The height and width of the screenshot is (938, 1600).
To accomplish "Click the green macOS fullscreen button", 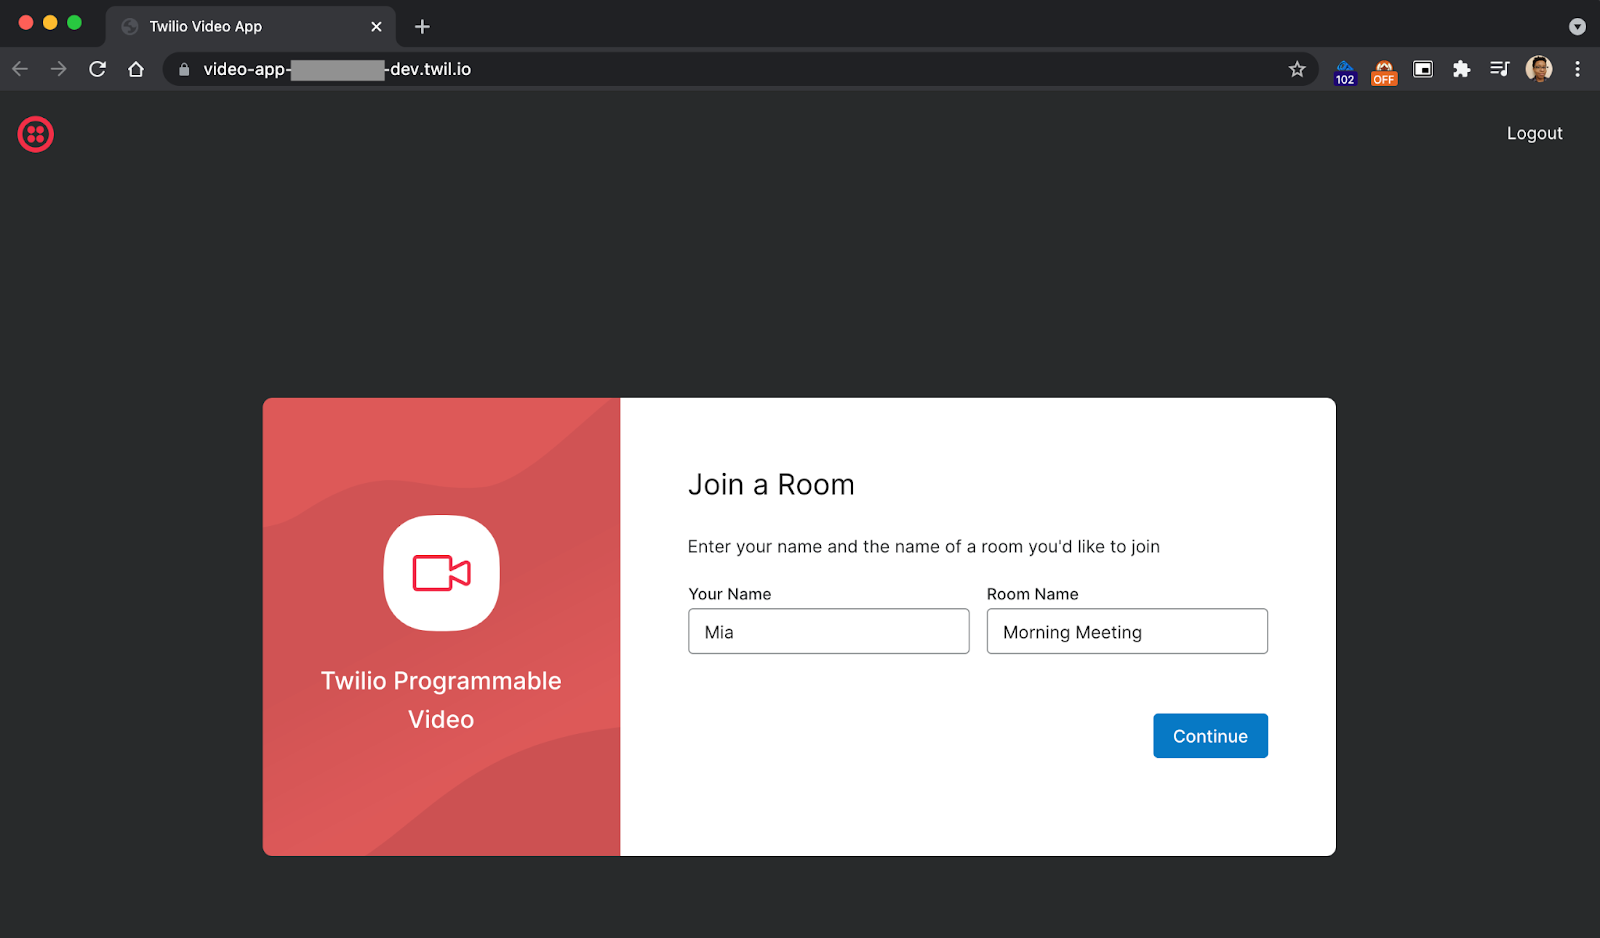I will coord(74,22).
